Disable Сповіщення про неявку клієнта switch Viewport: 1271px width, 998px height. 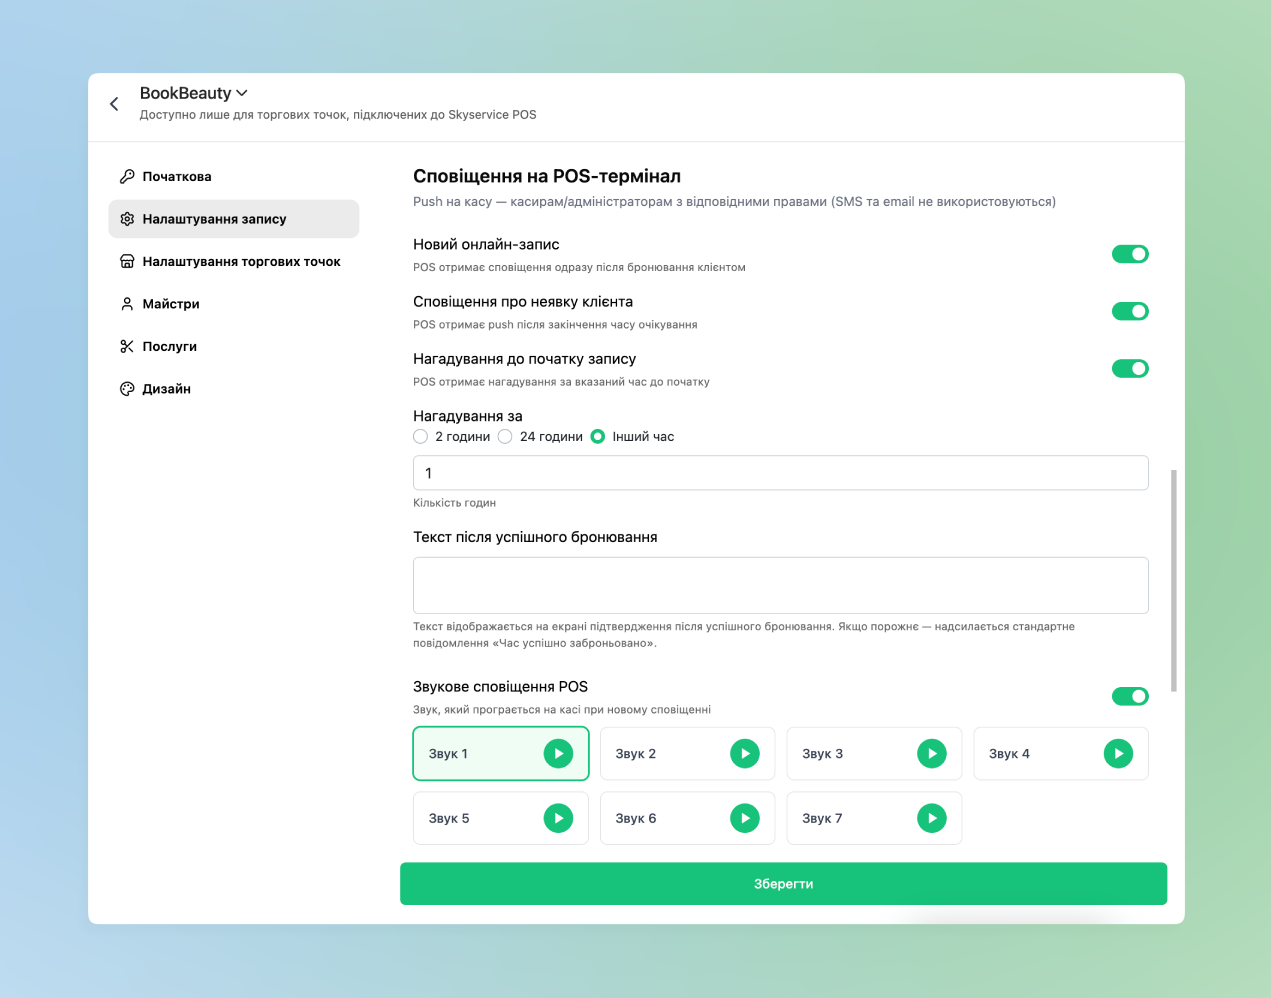pos(1130,311)
